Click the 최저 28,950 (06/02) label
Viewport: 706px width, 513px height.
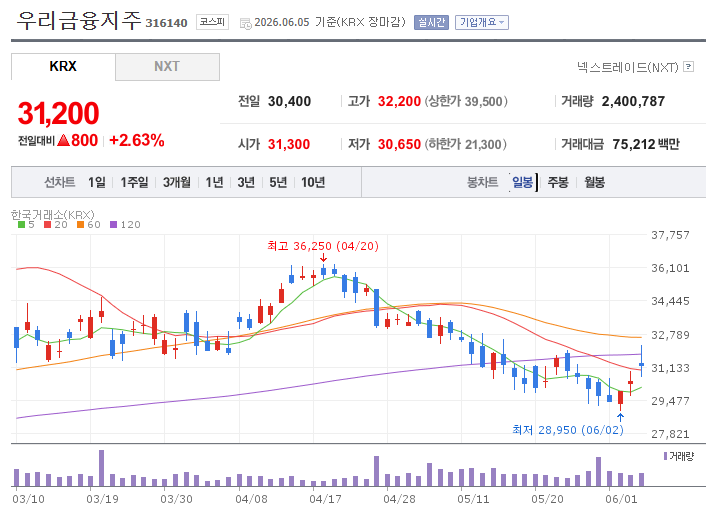[568, 430]
